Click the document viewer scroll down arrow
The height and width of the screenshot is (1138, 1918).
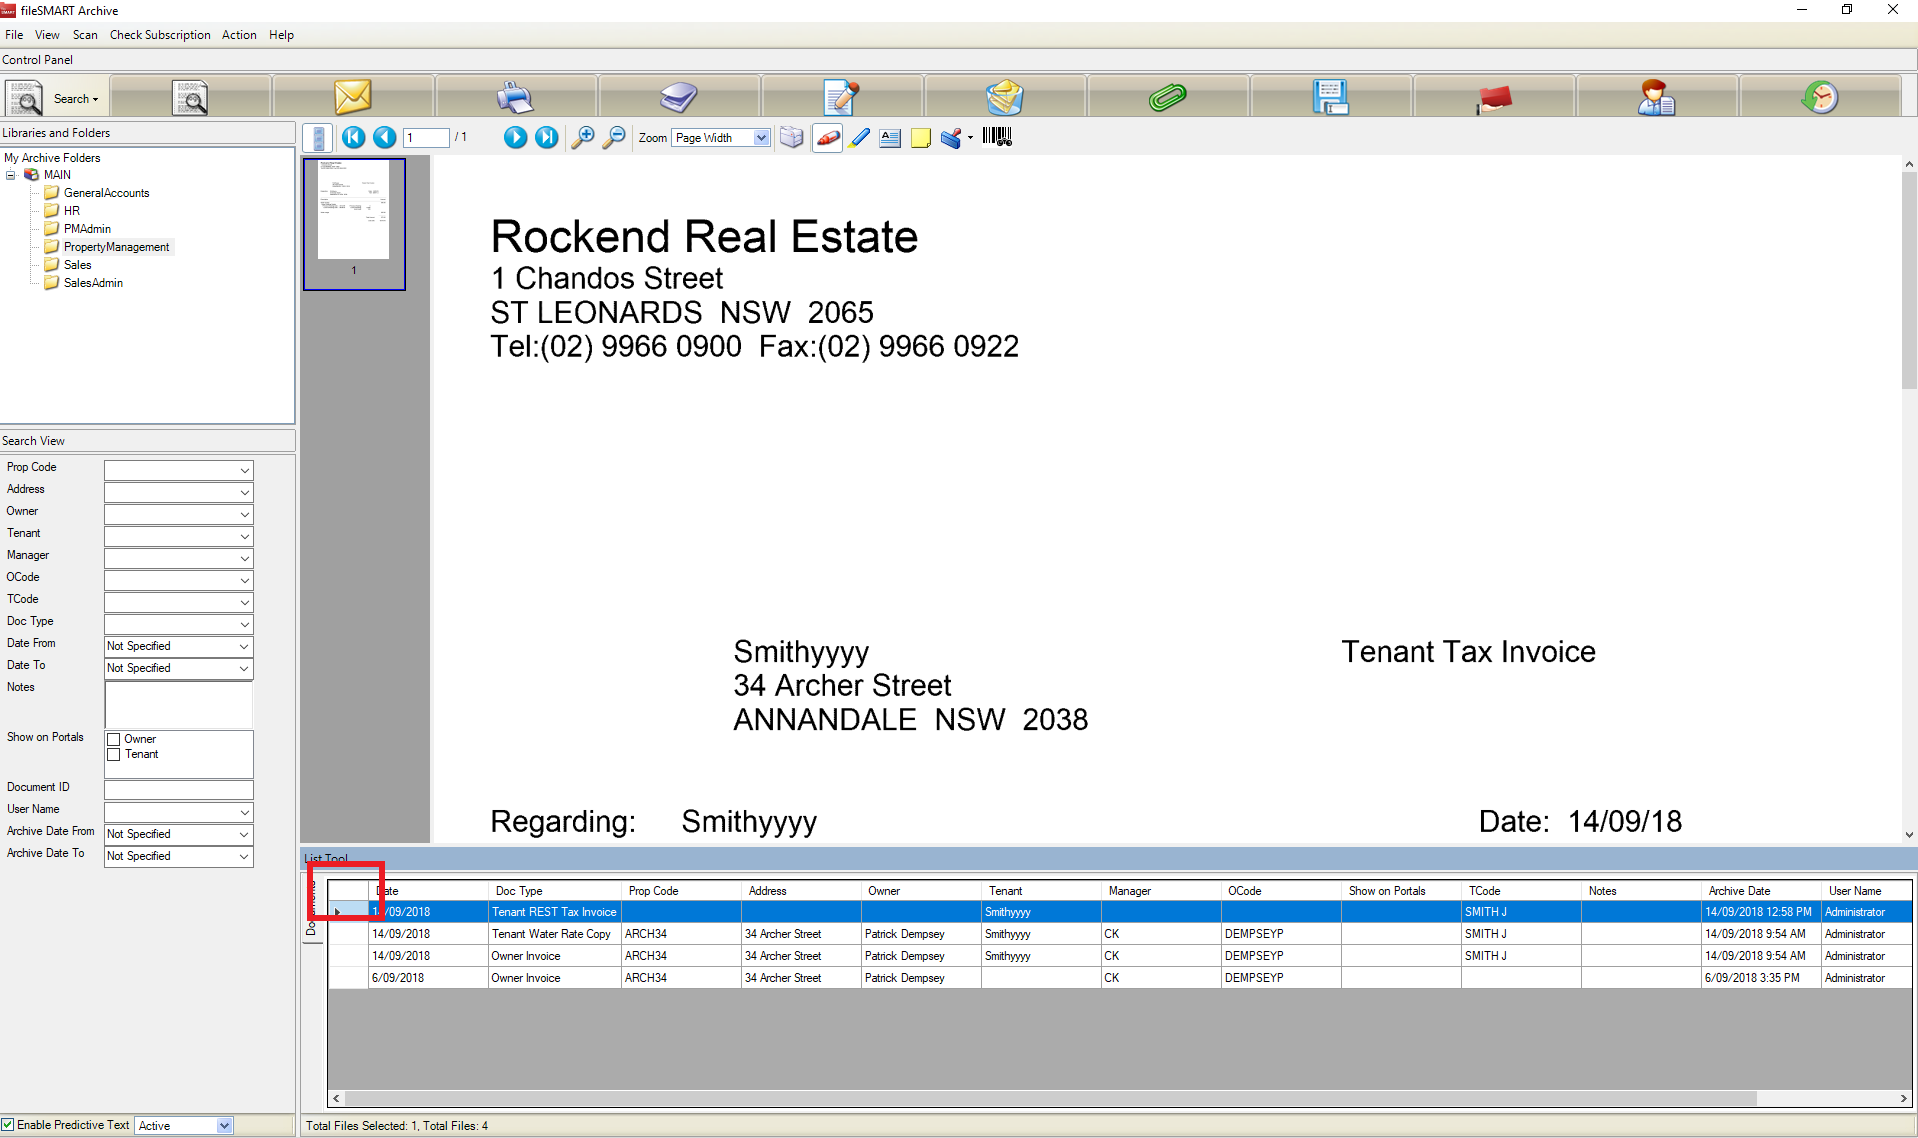[1909, 834]
